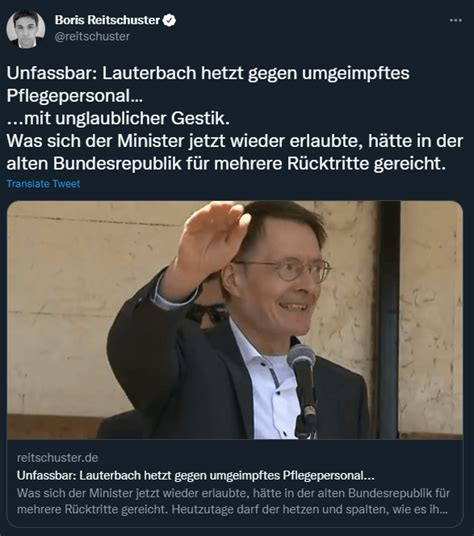Click the Boris Reitschuster display name
Image resolution: width=474 pixels, height=536 pixels.
click(107, 20)
